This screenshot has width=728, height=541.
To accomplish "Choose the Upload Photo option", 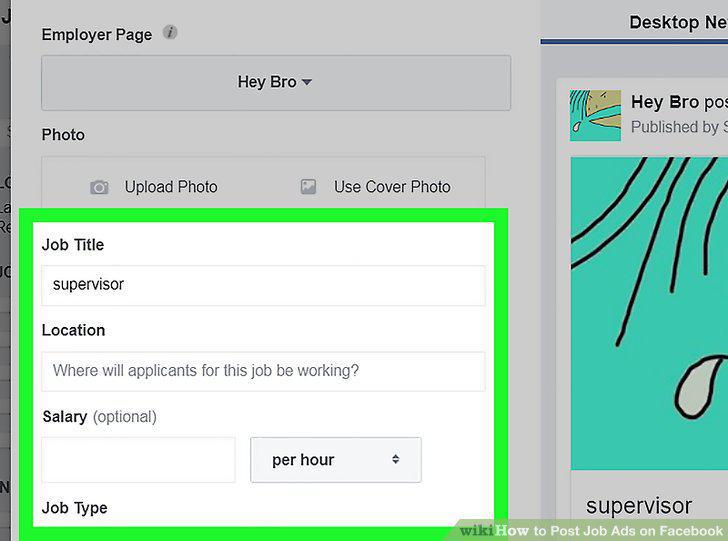I will click(x=171, y=187).
